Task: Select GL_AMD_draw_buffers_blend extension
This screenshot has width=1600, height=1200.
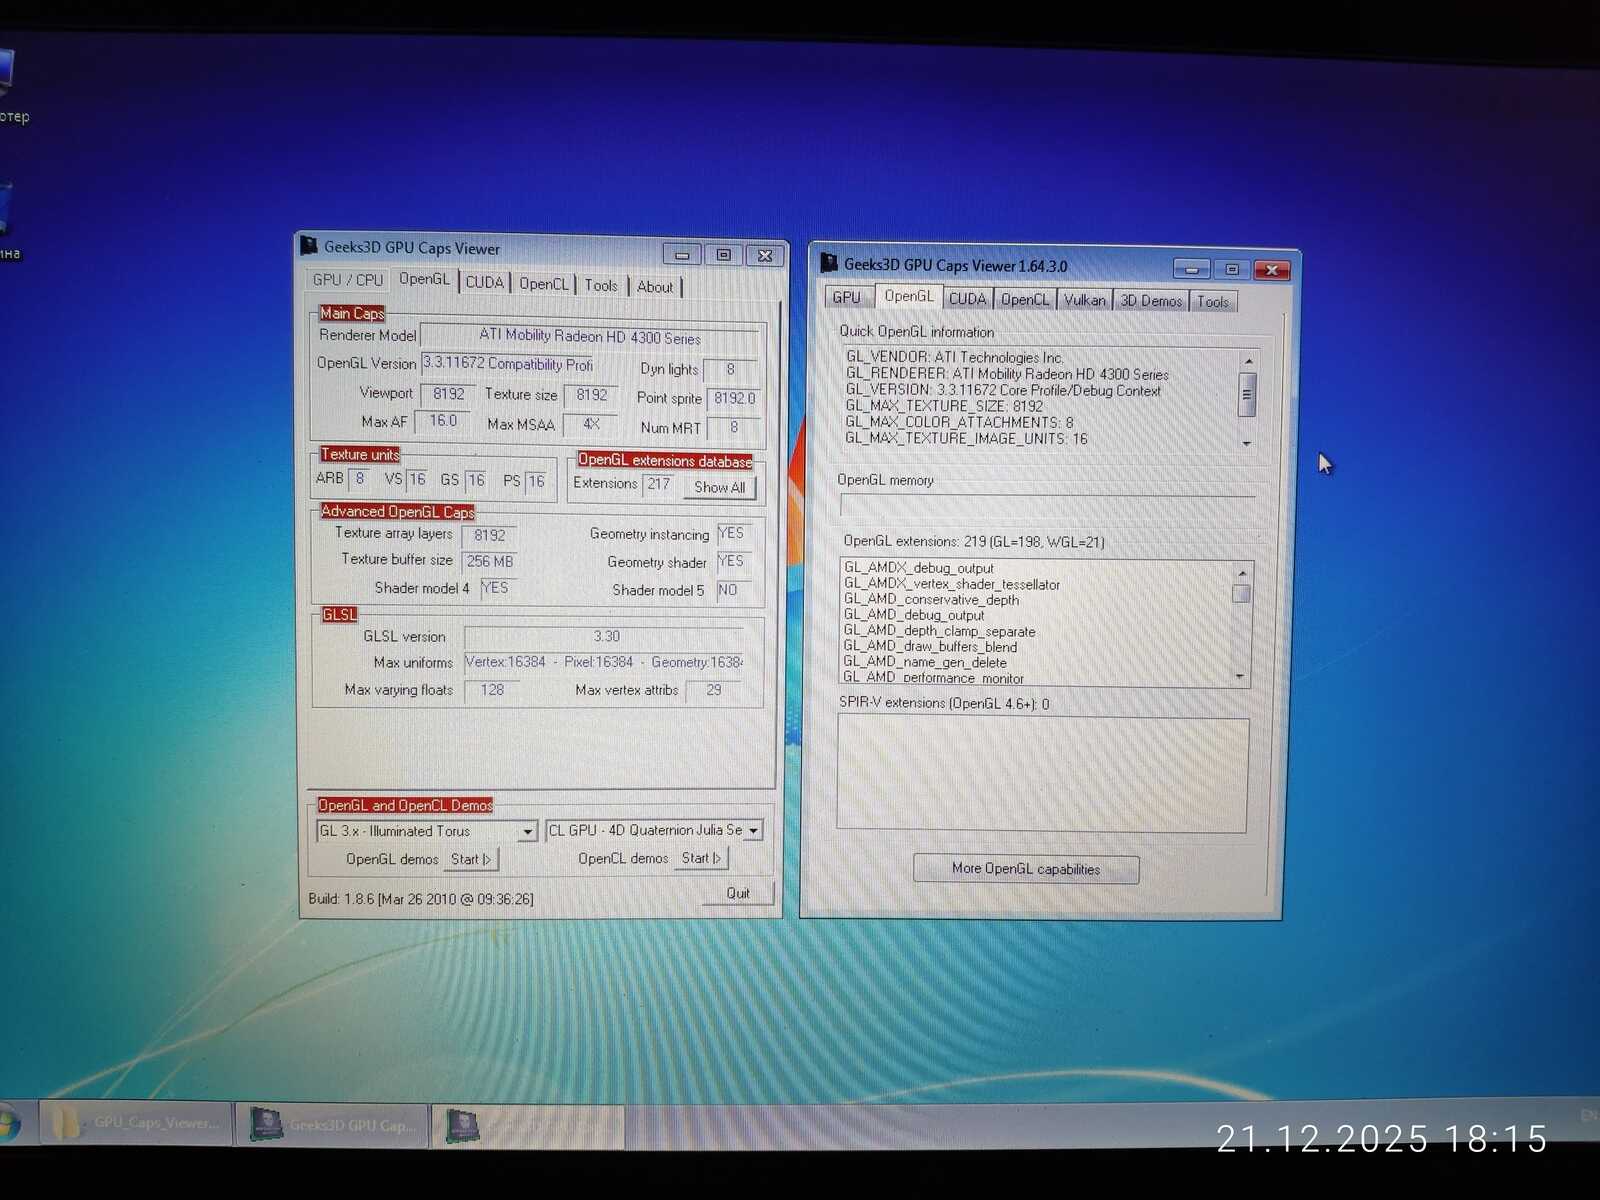Action: click(930, 647)
